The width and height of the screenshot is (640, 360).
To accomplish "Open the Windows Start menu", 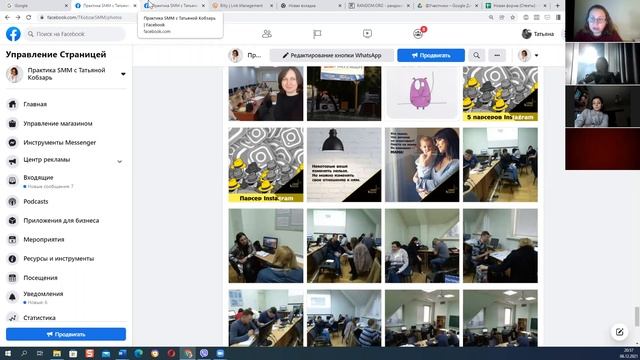I will point(7,353).
